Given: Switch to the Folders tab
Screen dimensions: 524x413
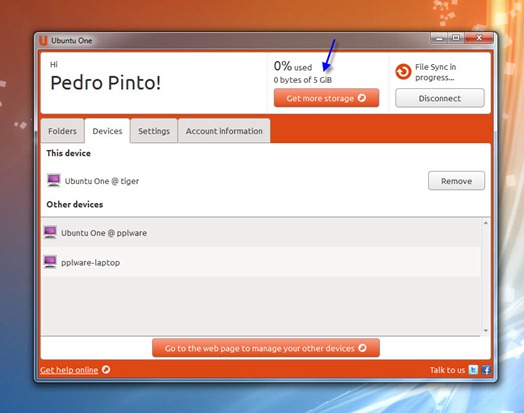Looking at the screenshot, I should click(62, 131).
